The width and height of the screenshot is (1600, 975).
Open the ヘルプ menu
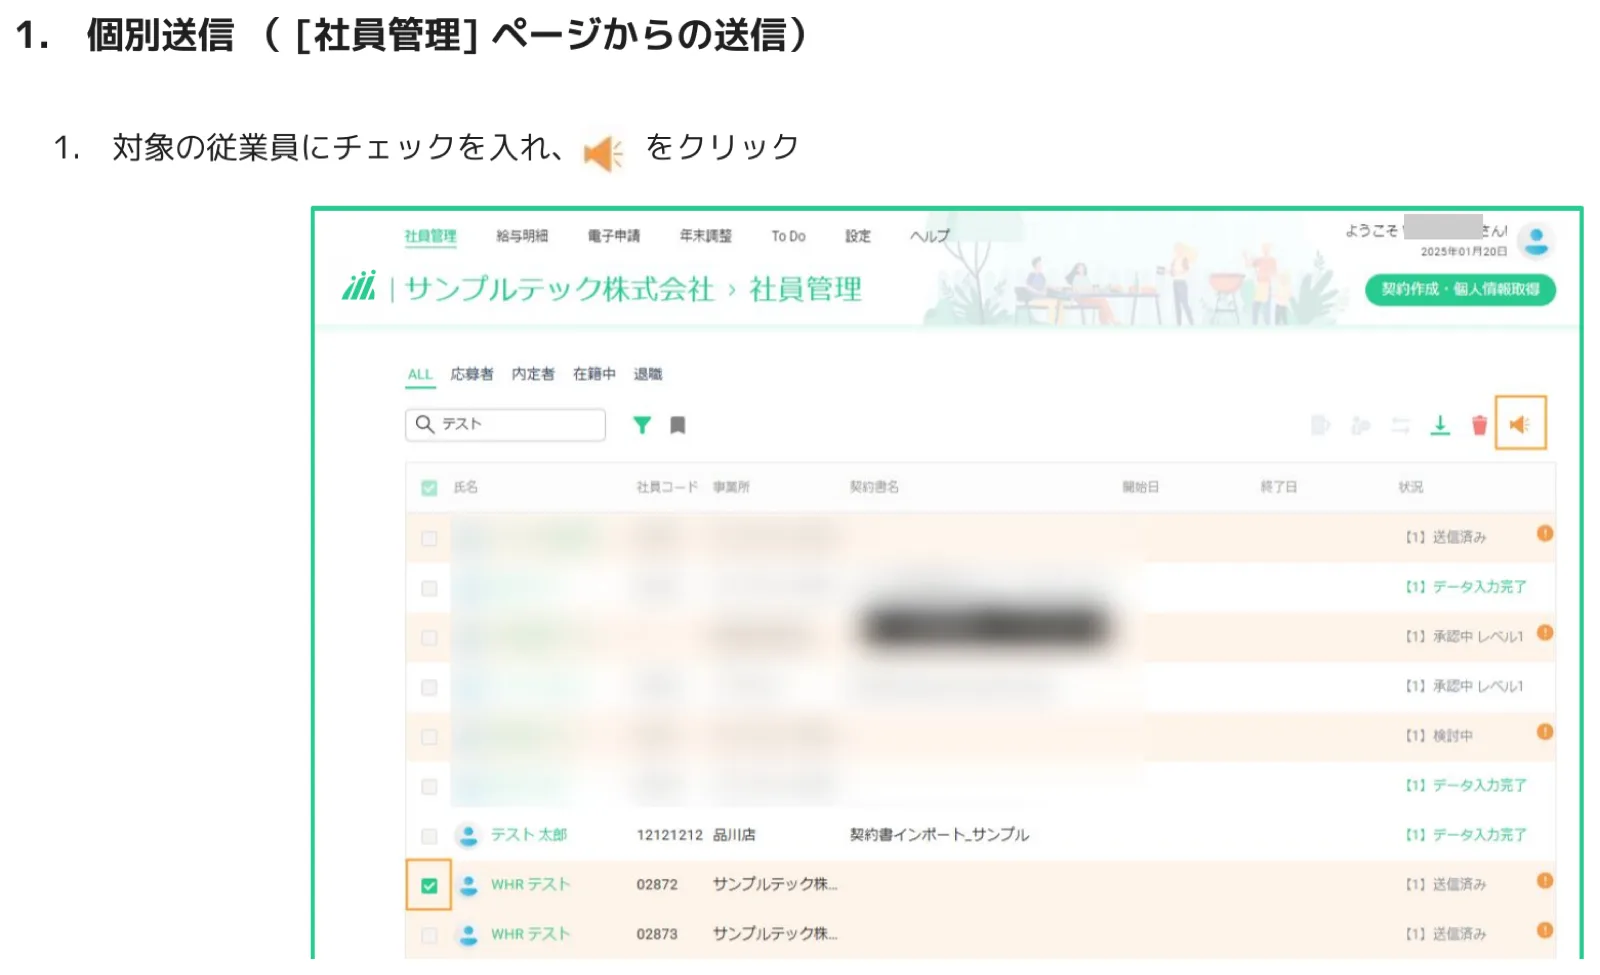coord(930,236)
